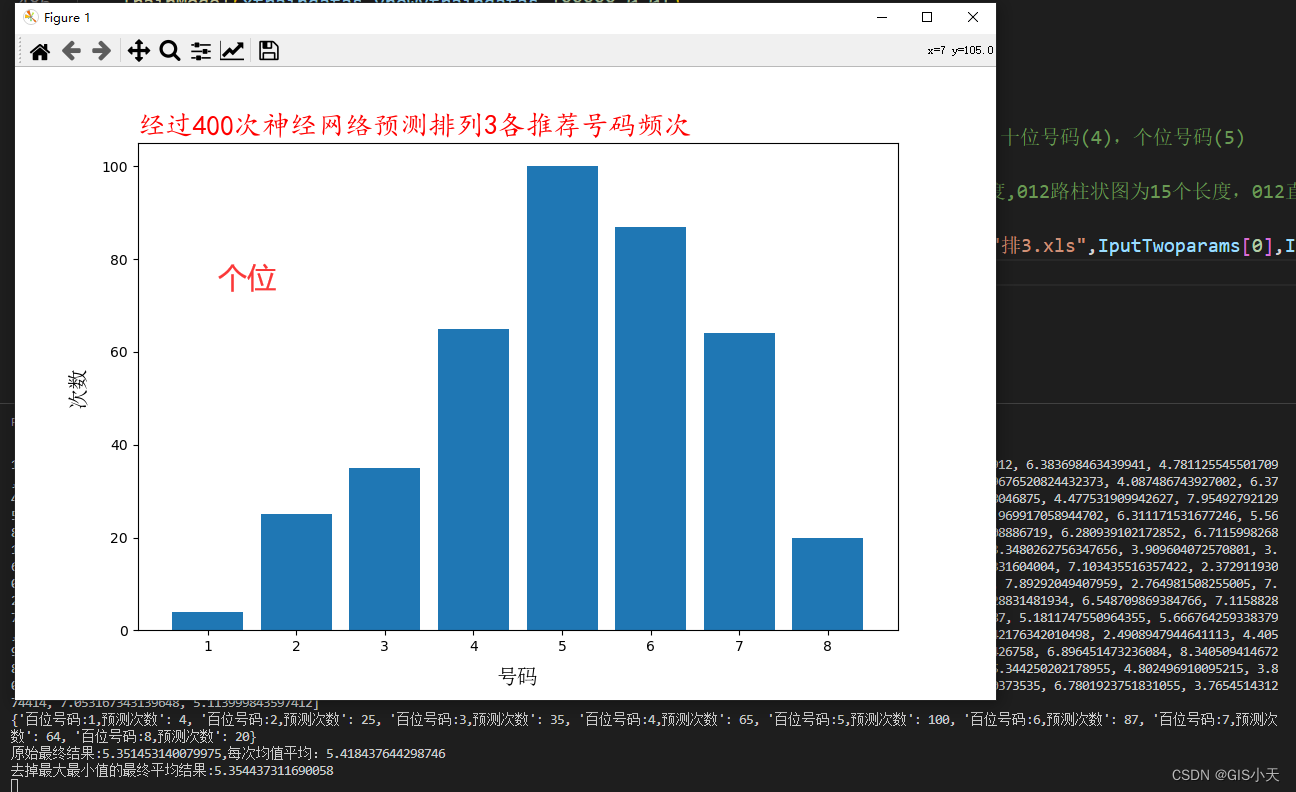
Task: Click the y-axis tick label 60
Action: (121, 353)
